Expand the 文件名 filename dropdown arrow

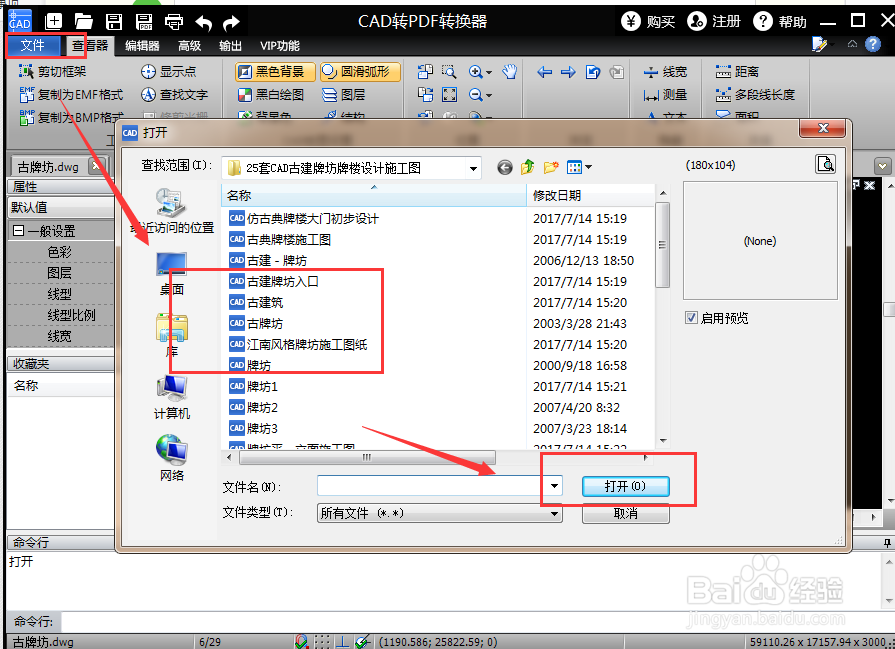554,485
